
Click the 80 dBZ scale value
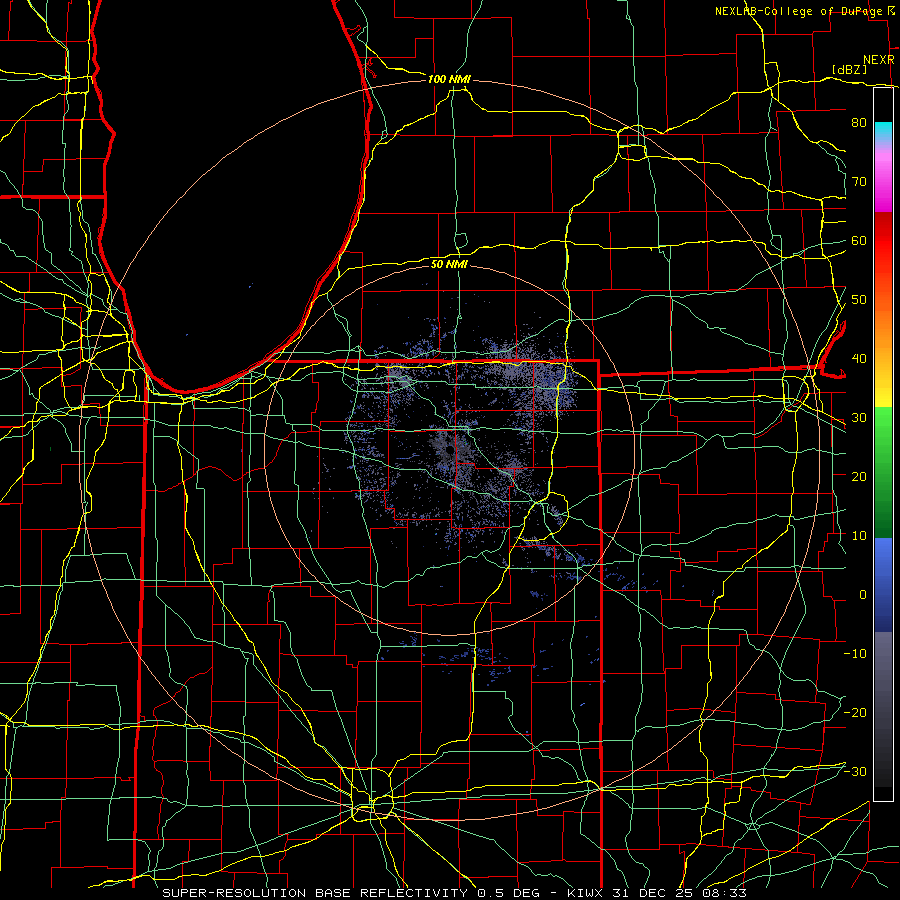859,122
